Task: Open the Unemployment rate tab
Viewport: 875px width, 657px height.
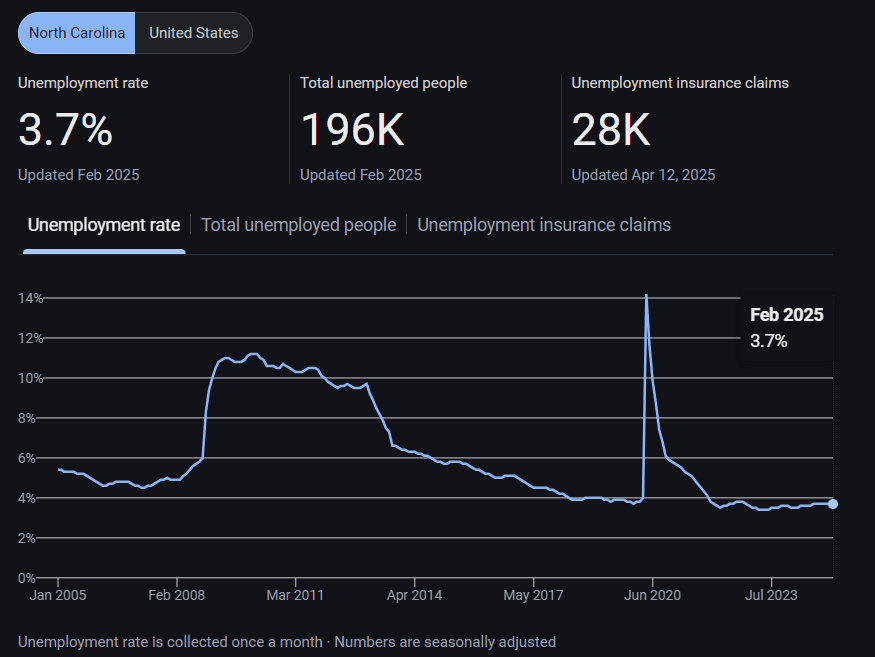Action: [104, 225]
